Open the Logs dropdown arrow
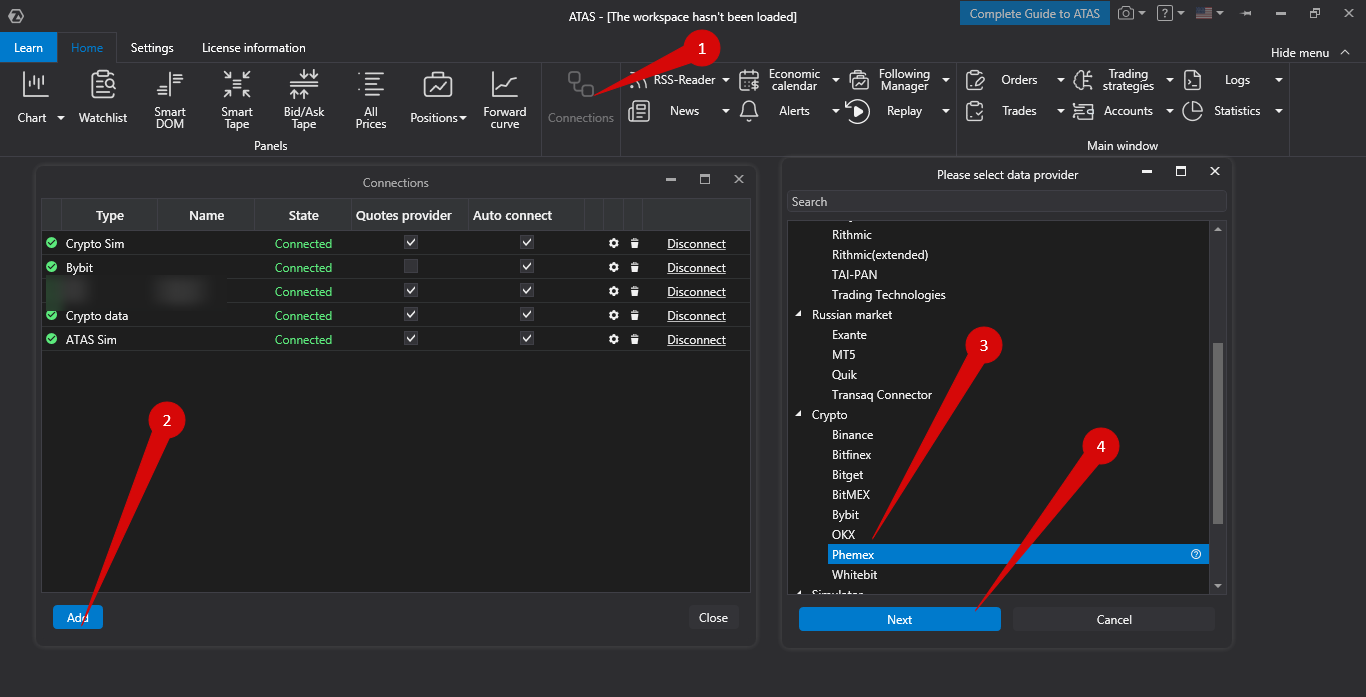This screenshot has width=1366, height=697. 1278,80
